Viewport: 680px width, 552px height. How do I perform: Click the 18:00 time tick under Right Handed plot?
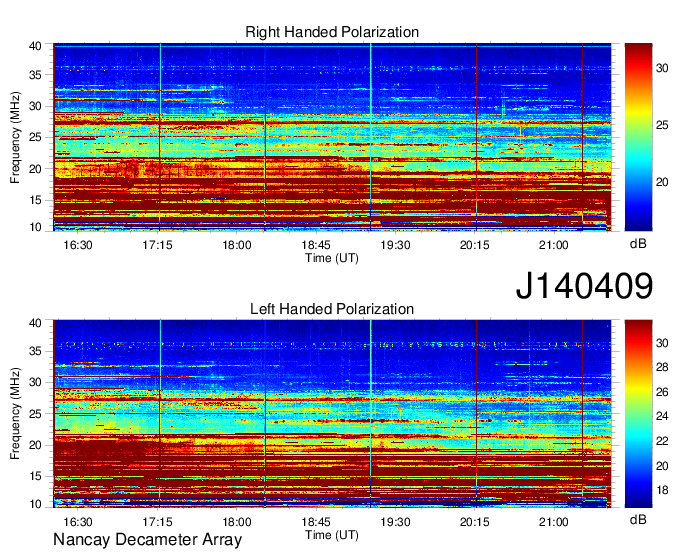(x=237, y=245)
